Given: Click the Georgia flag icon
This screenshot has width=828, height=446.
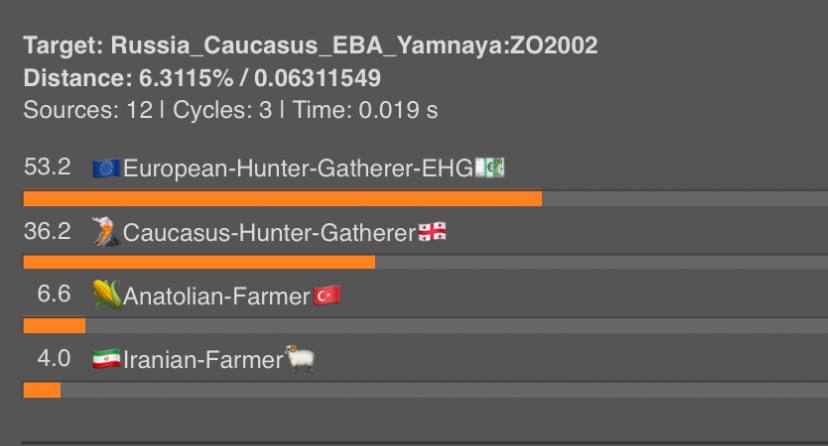Looking at the screenshot, I should (x=432, y=232).
